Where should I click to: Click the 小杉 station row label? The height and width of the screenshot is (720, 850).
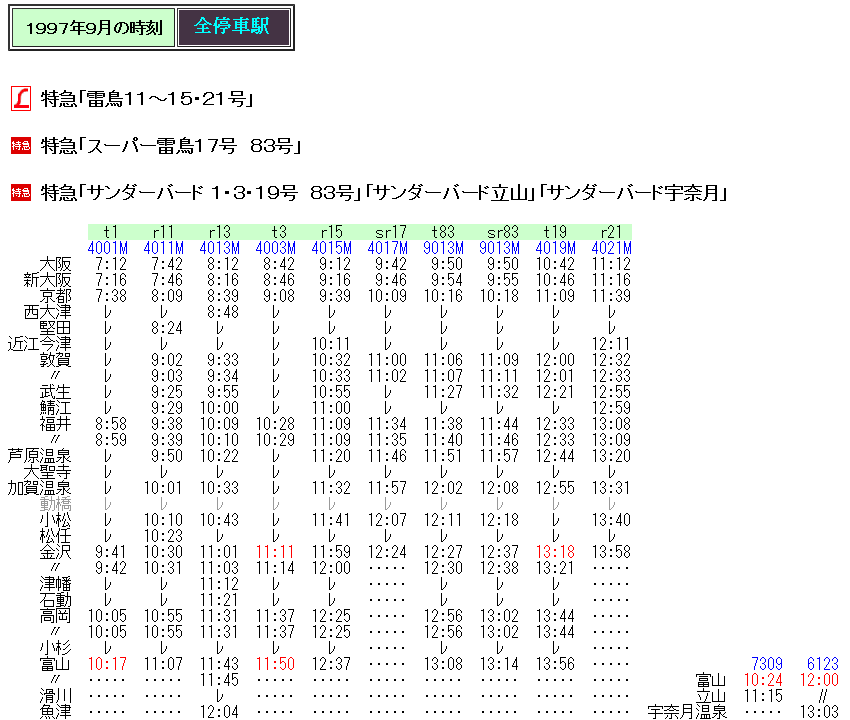coord(55,648)
